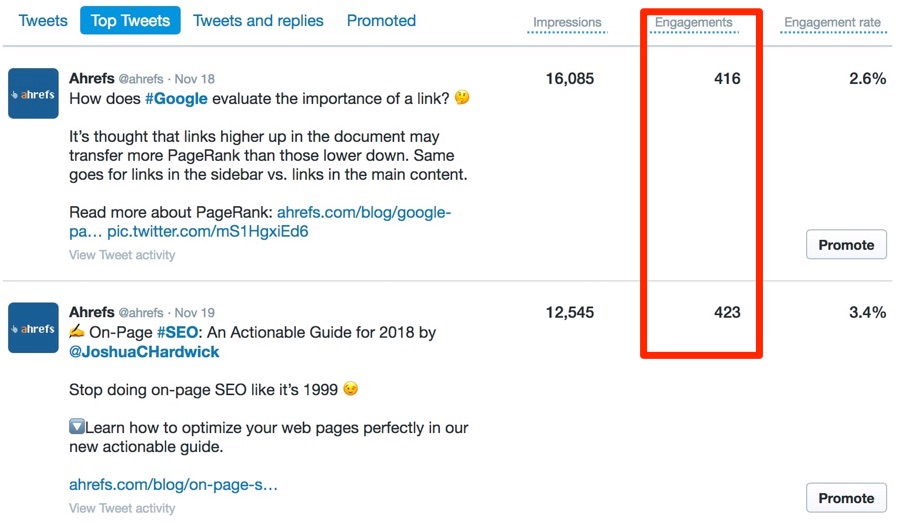Sort by the Impressions column header

pos(567,22)
